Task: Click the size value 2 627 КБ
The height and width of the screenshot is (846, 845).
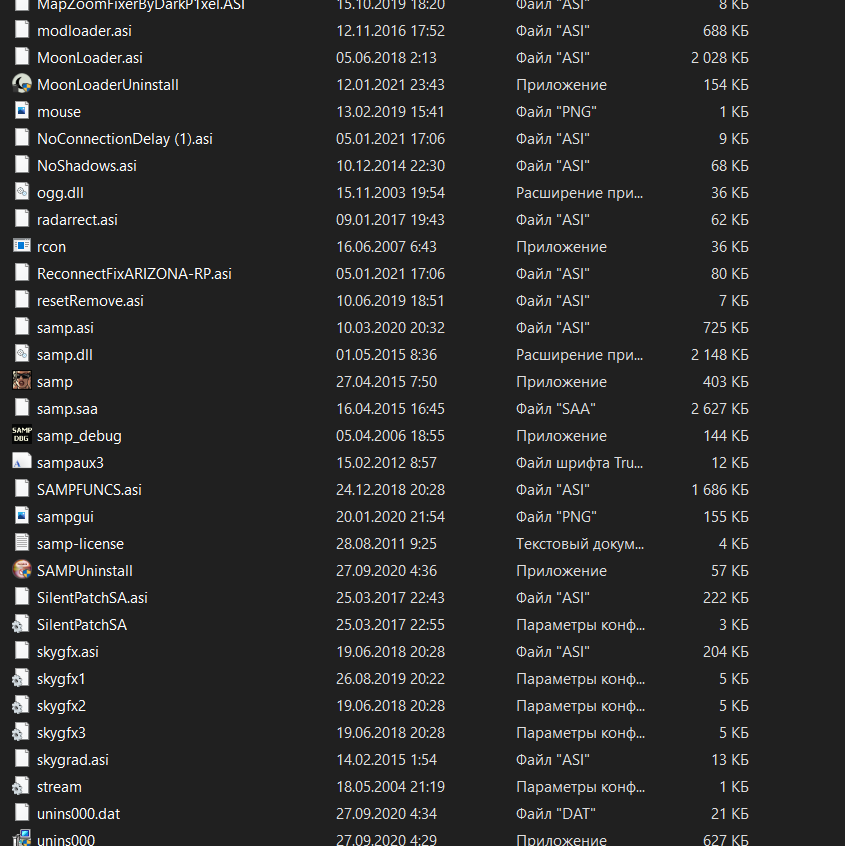Action: point(720,408)
